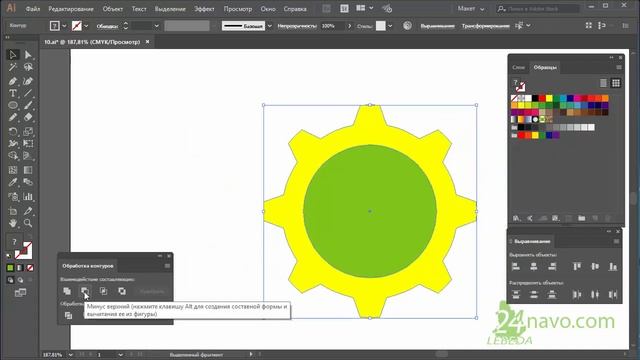Select the Line Segment tool
This screenshot has height=360, width=640.
click(x=28, y=93)
